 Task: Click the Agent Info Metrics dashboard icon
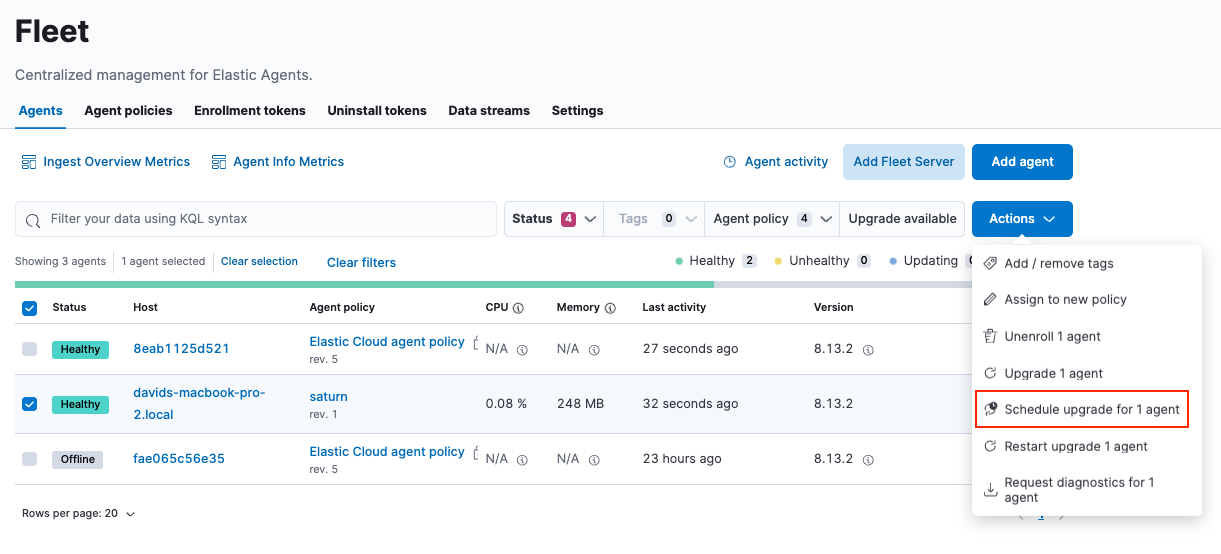tap(219, 162)
